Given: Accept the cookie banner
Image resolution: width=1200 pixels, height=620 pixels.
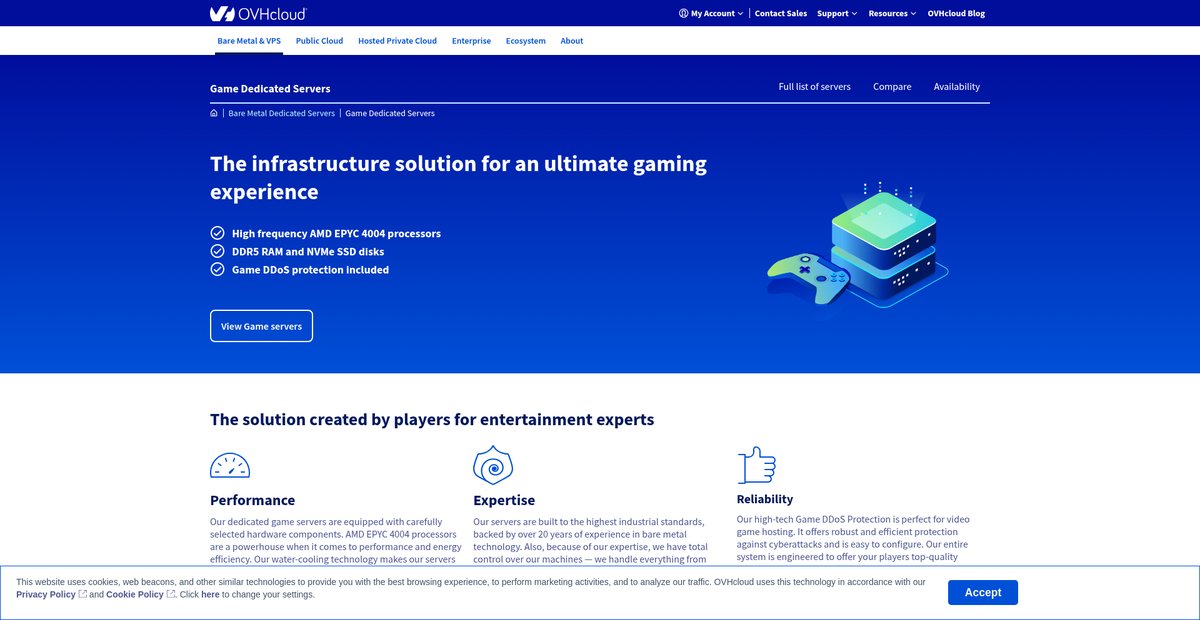Looking at the screenshot, I should point(983,592).
